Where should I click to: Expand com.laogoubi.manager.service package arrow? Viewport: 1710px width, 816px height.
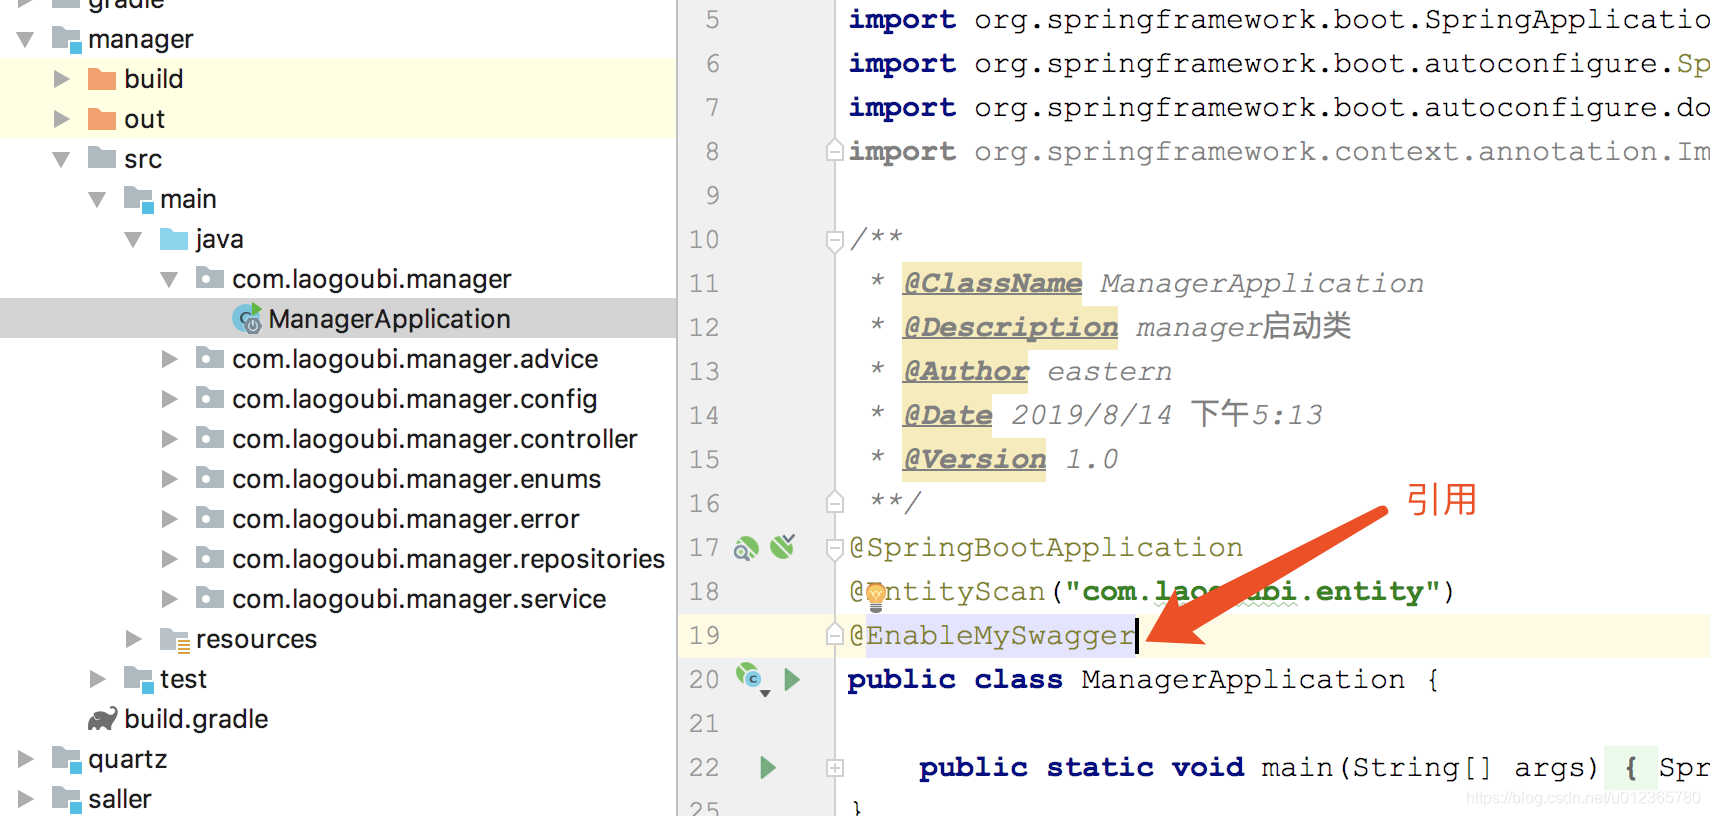click(170, 599)
